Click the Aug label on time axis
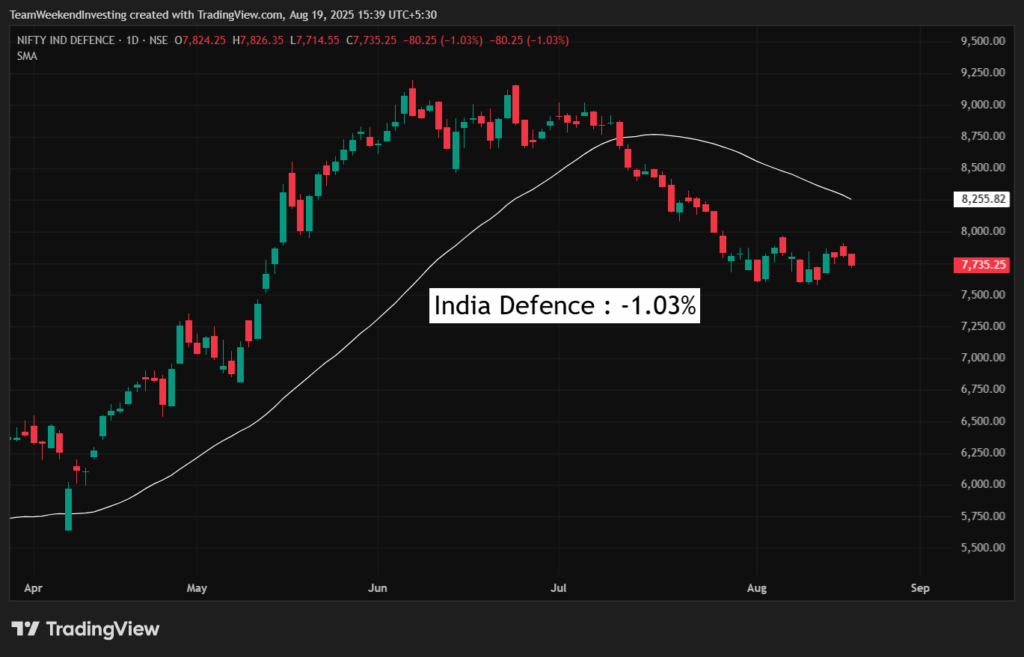This screenshot has width=1024, height=657. (757, 588)
